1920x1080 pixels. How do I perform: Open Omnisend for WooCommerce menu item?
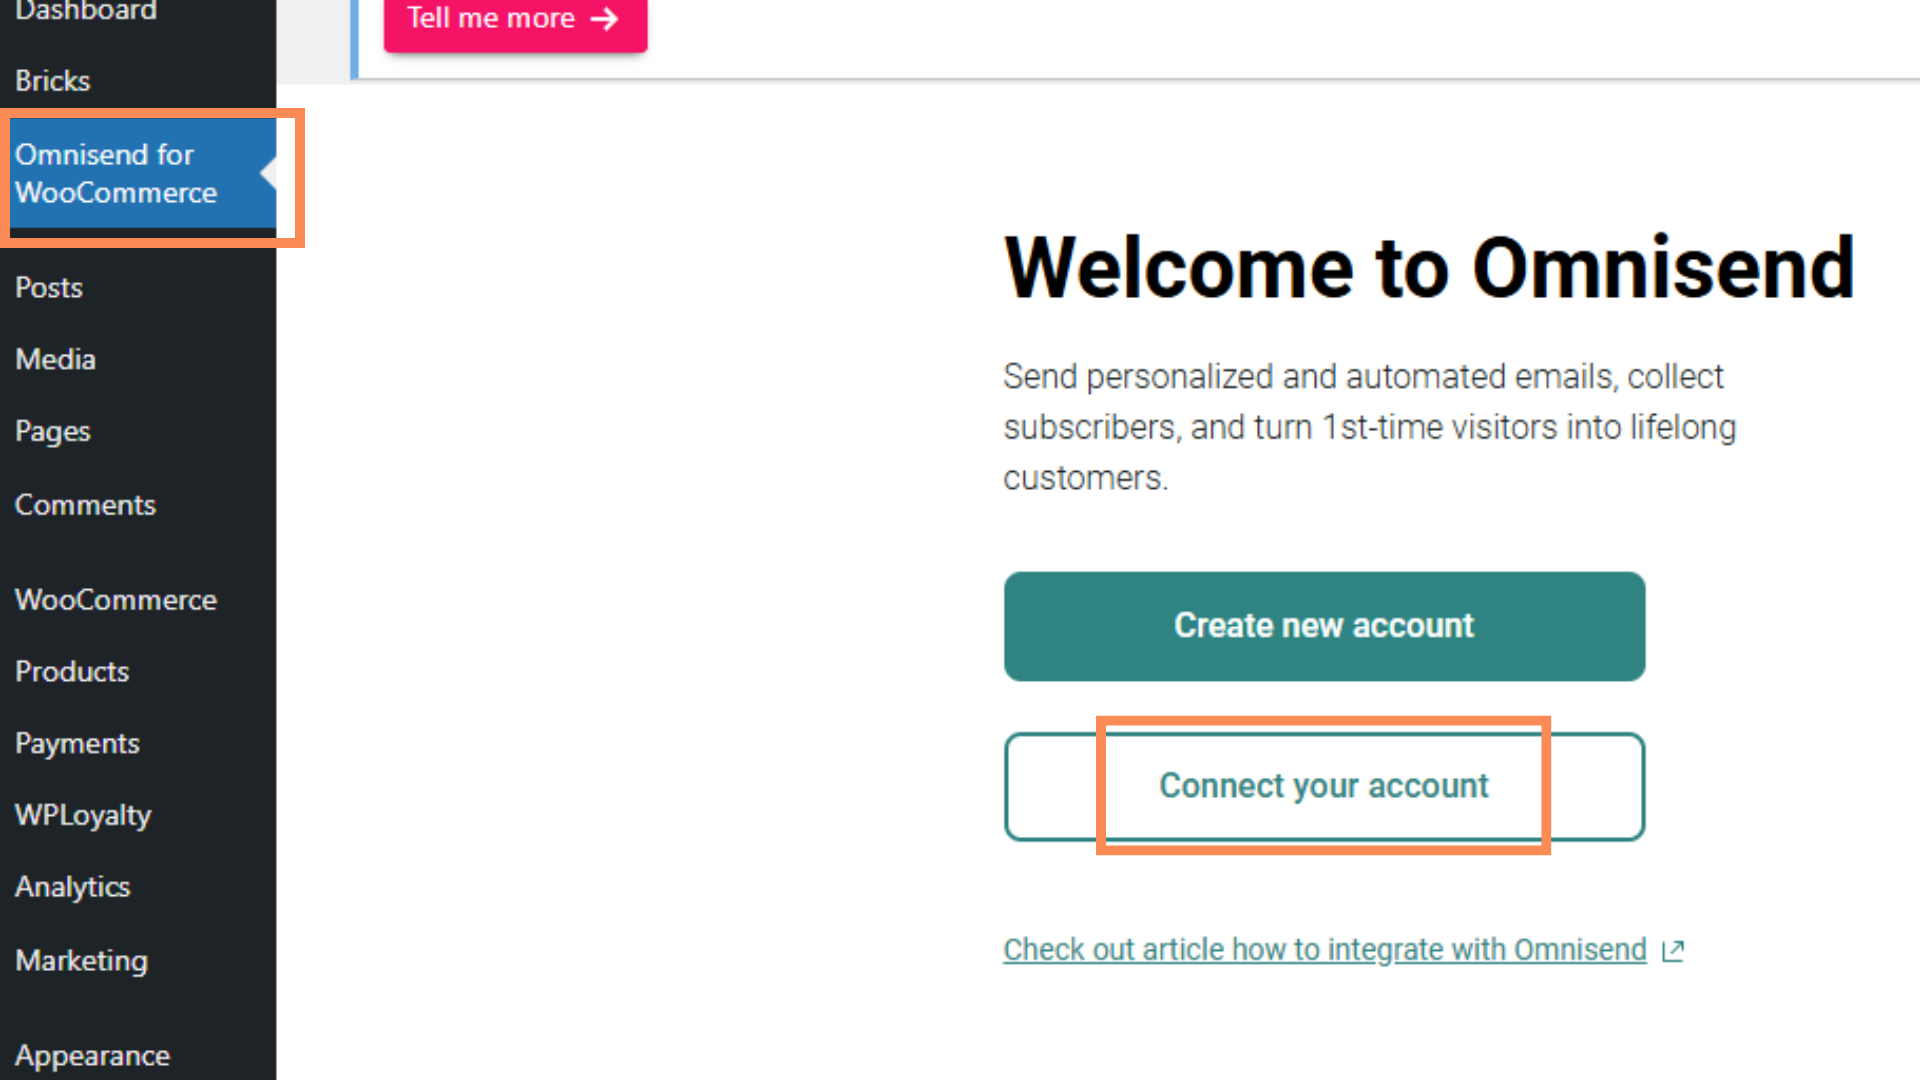(116, 174)
